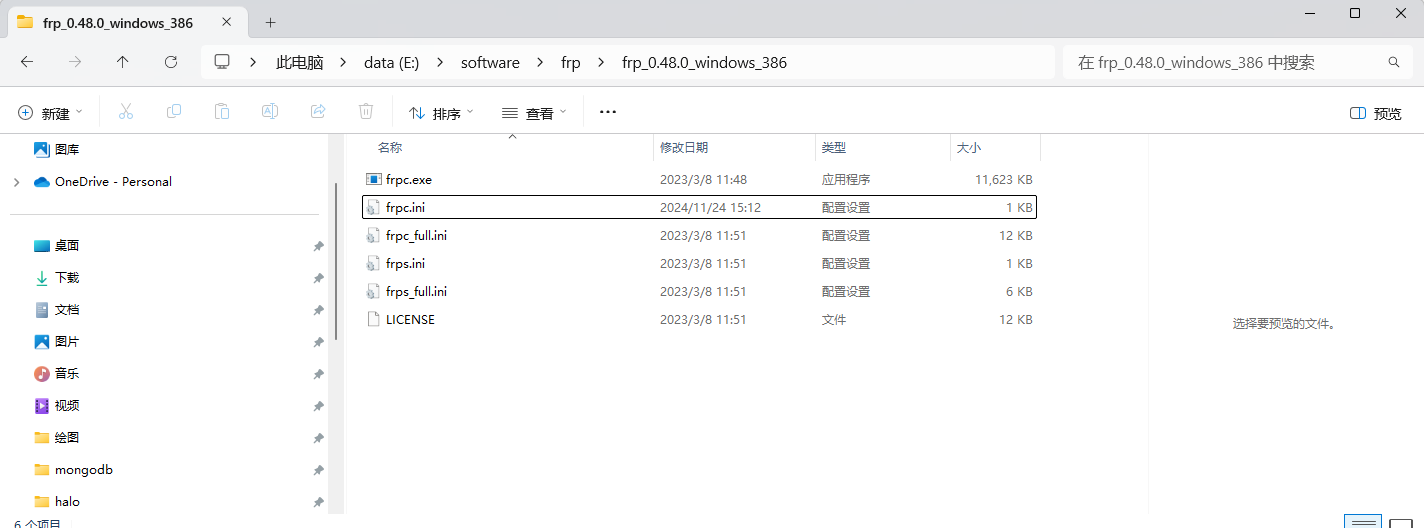The image size is (1424, 528).
Task: Refresh the current folder
Action: [x=171, y=62]
